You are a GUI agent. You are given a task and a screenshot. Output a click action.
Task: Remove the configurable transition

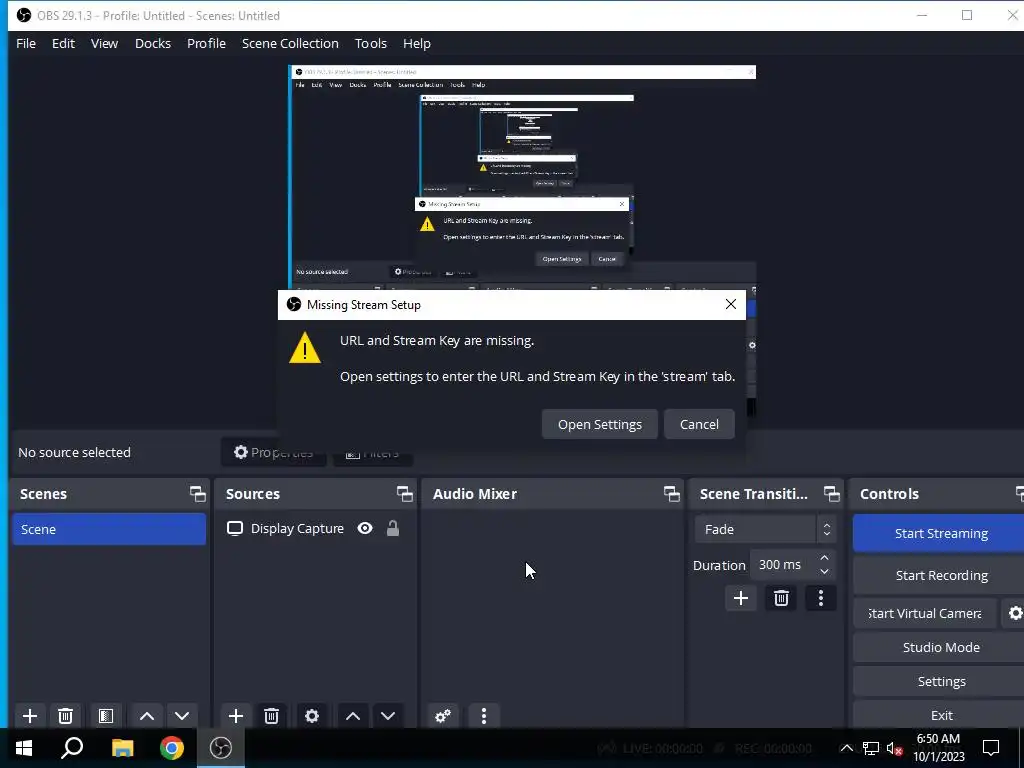(x=781, y=598)
